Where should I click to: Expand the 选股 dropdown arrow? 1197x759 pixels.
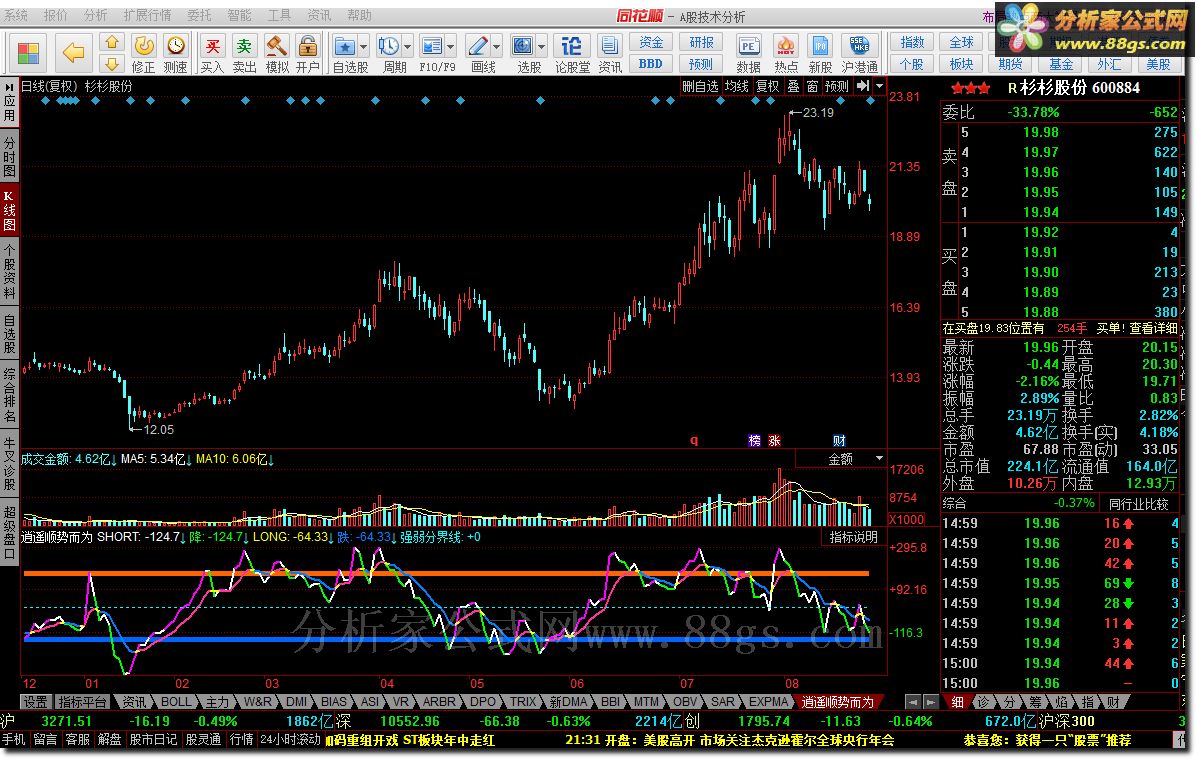(x=541, y=47)
